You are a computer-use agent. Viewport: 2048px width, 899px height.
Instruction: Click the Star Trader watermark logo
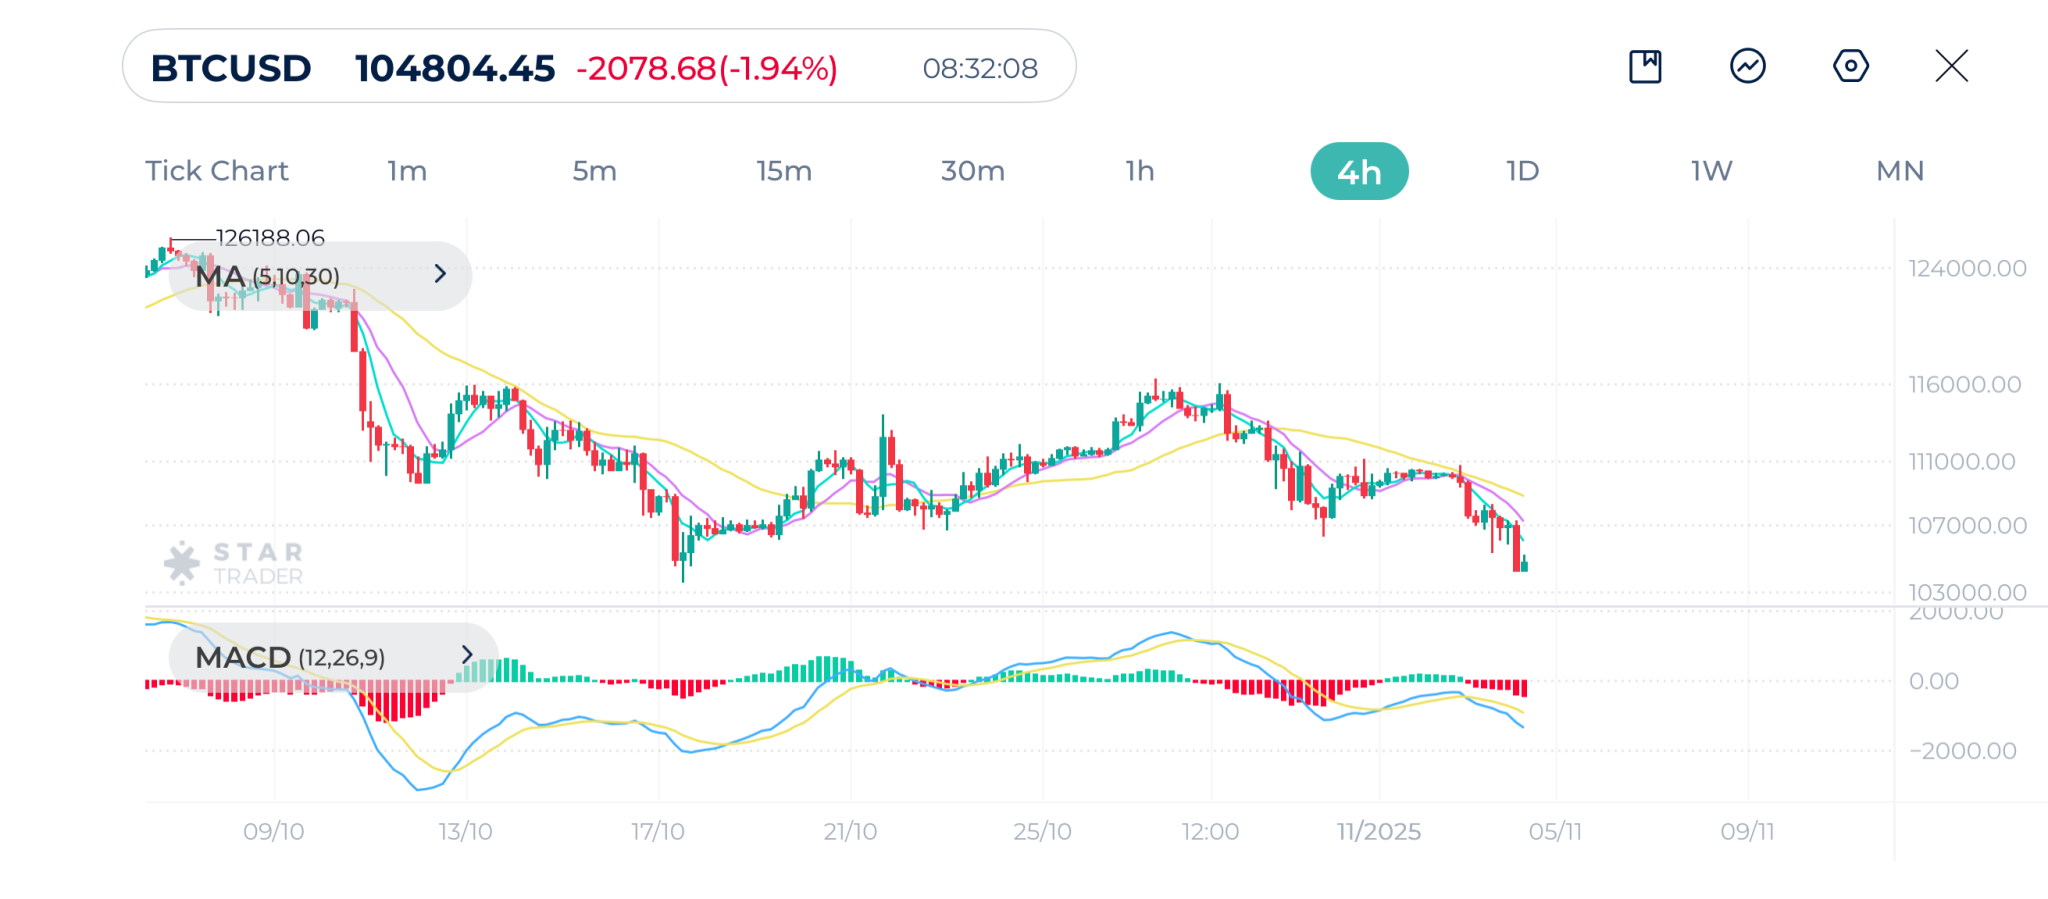pos(234,563)
